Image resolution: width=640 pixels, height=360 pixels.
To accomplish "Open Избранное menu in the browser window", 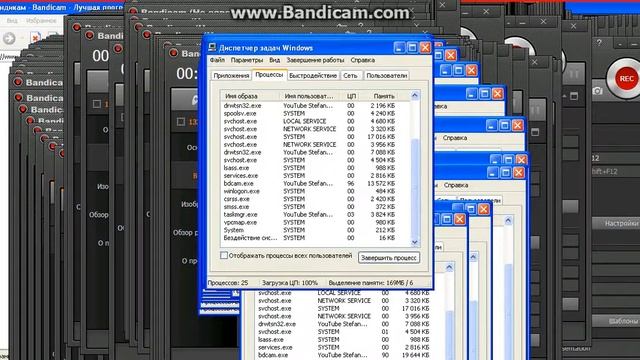I will (40, 20).
